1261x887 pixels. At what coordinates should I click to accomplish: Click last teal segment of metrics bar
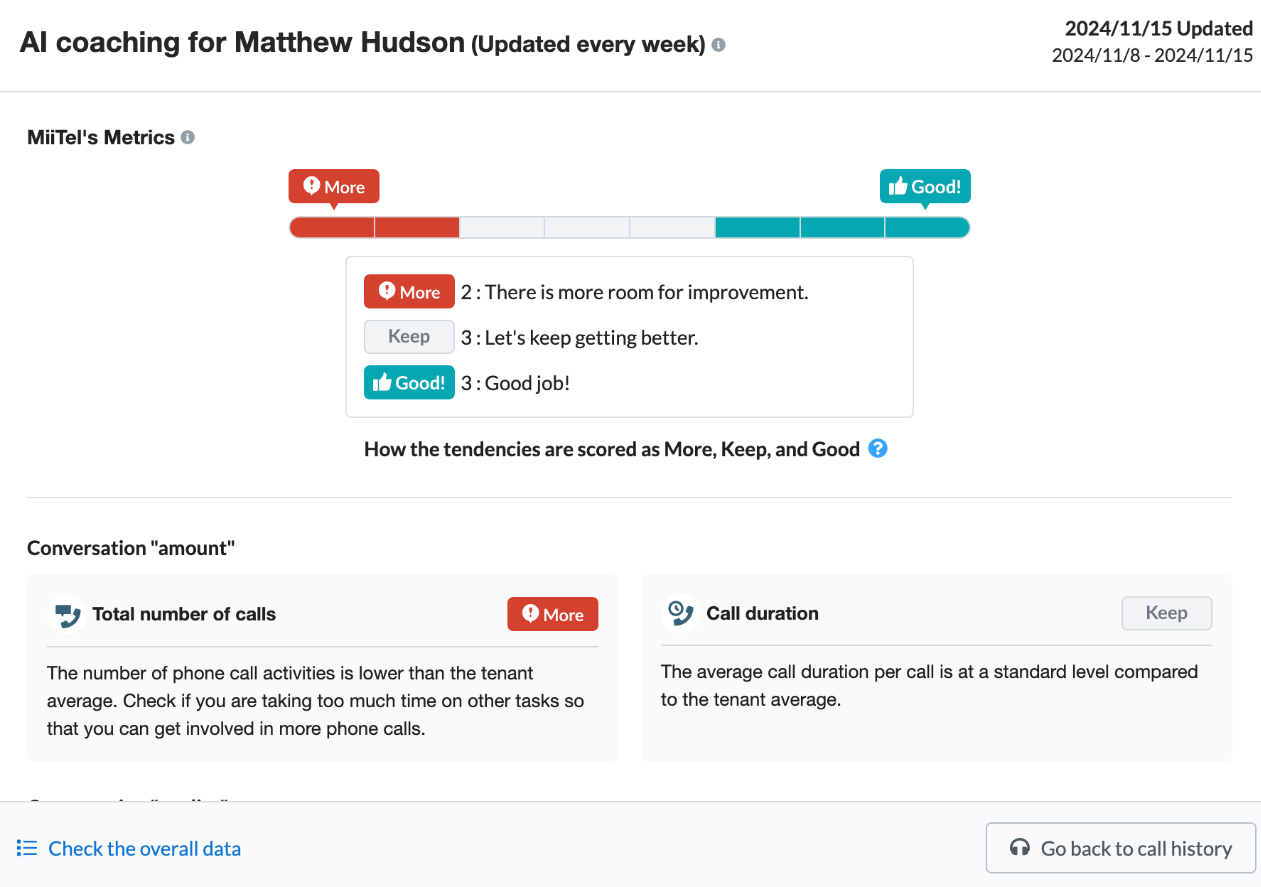coord(926,228)
